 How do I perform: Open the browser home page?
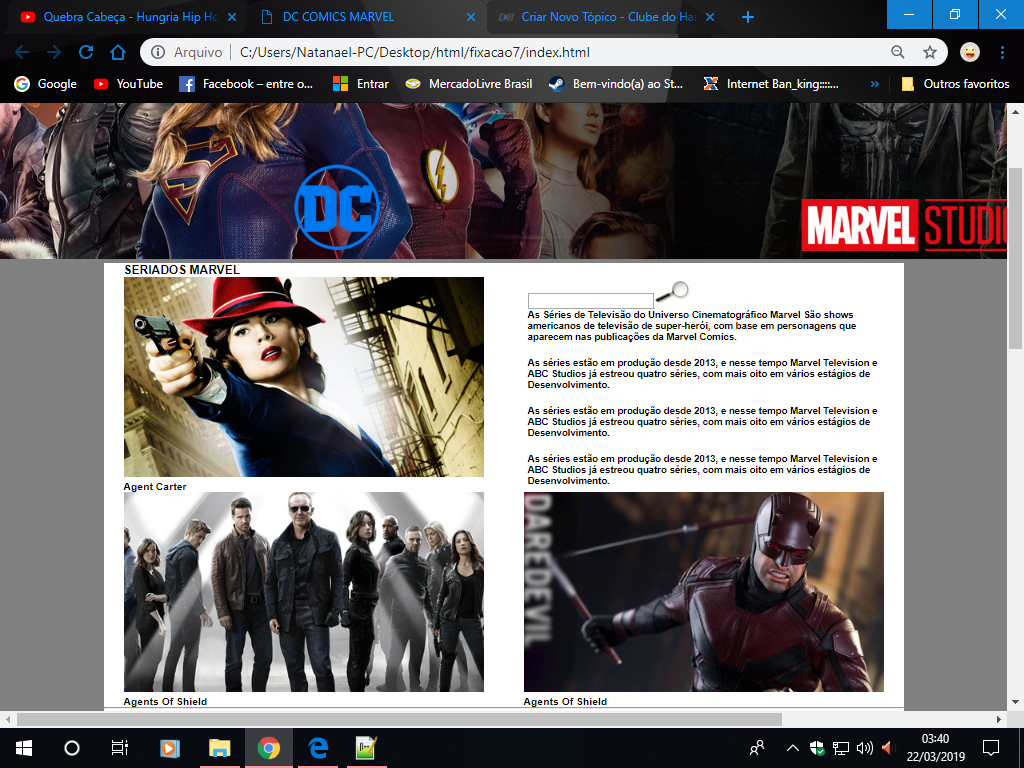coord(118,52)
